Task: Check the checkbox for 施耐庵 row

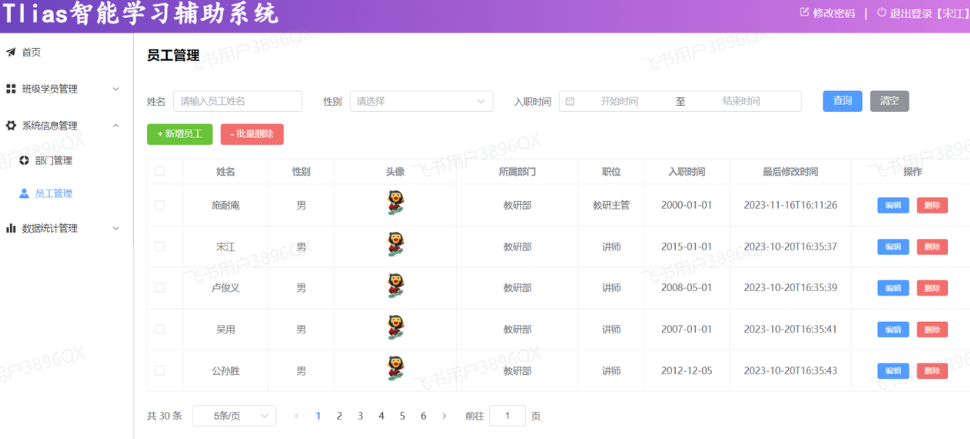Action: point(160,205)
